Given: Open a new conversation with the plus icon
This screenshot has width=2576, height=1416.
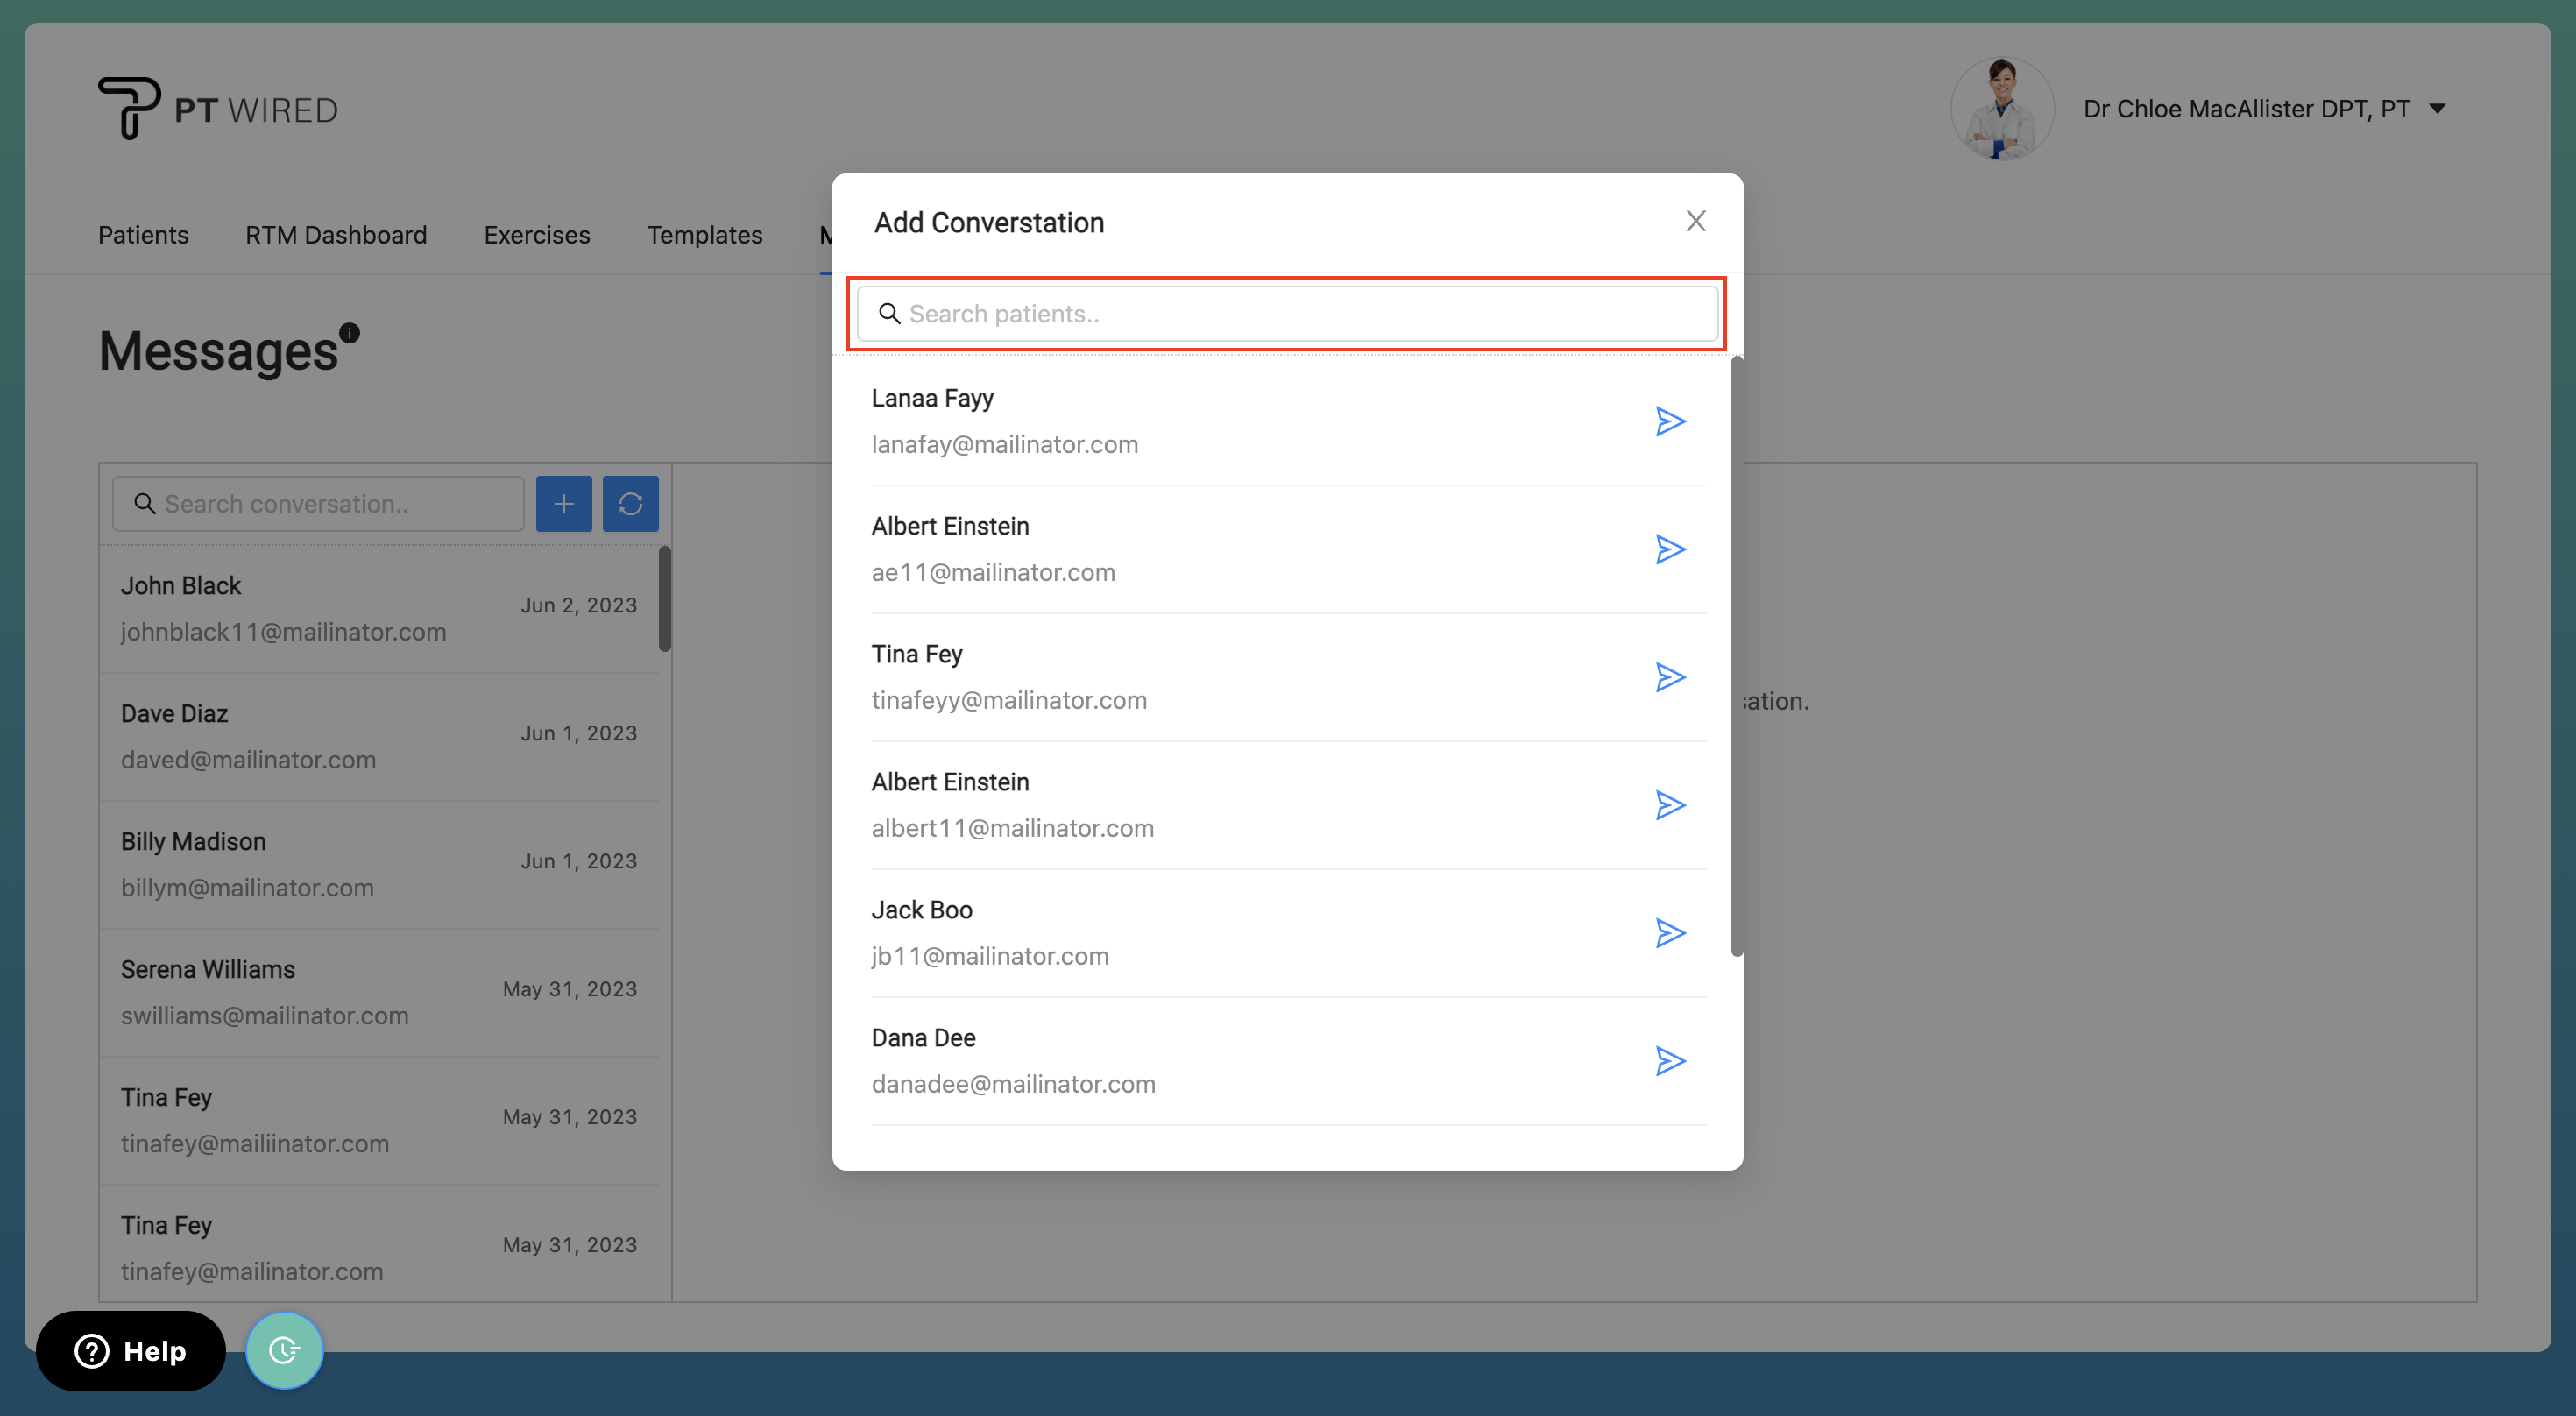Looking at the screenshot, I should click(x=563, y=503).
